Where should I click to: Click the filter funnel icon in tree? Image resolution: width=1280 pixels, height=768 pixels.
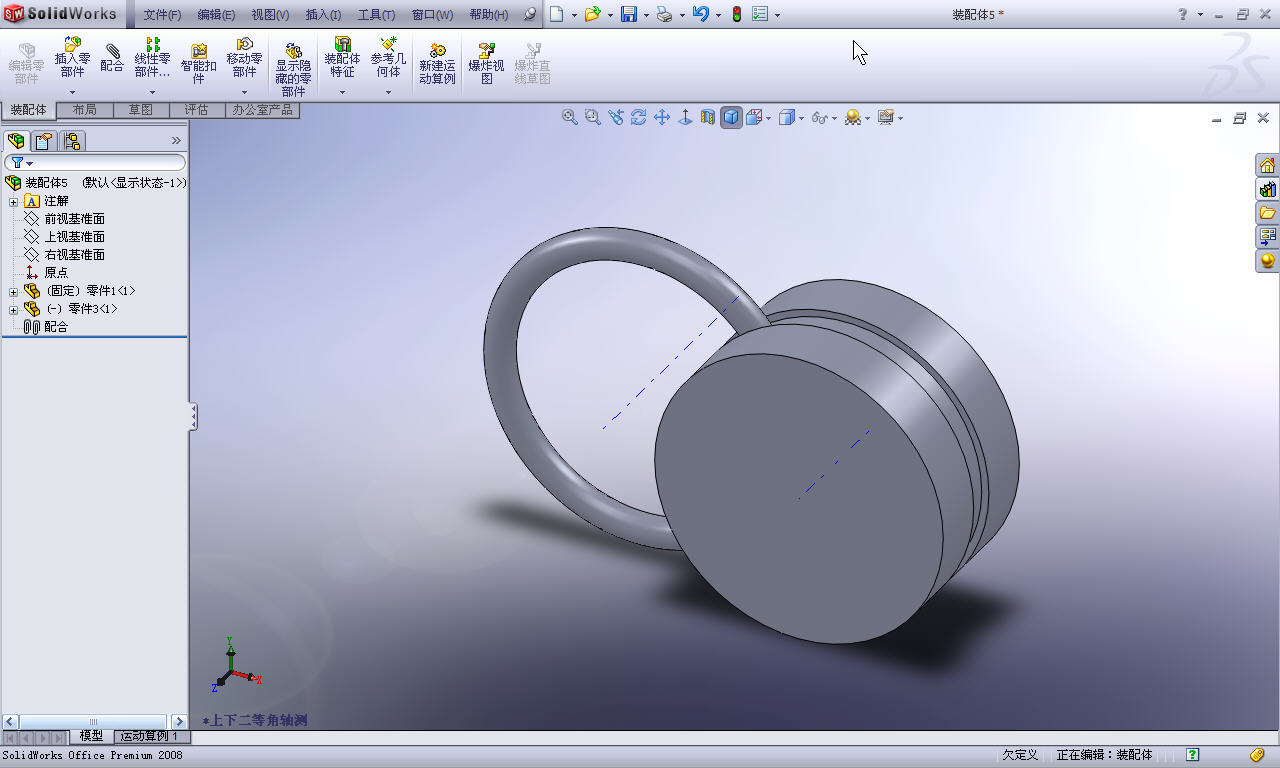pos(18,162)
